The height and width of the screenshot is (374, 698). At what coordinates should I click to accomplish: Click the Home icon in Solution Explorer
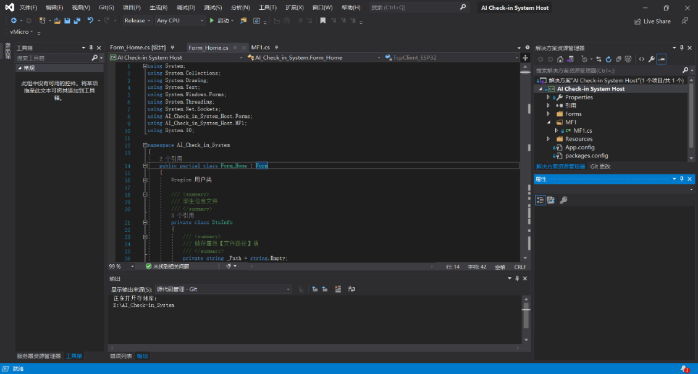tap(560, 59)
